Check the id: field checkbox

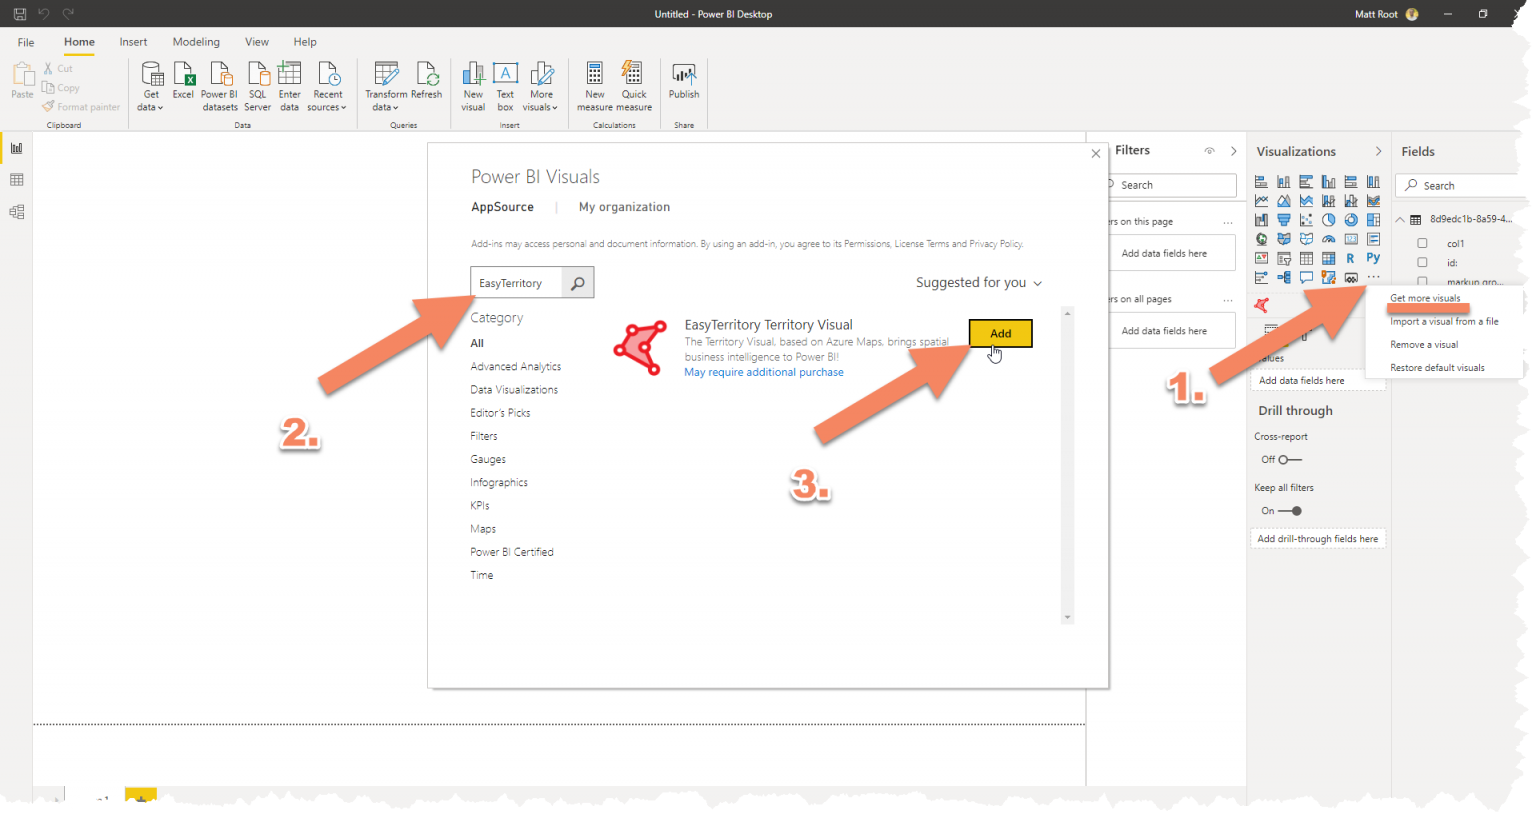1423,263
